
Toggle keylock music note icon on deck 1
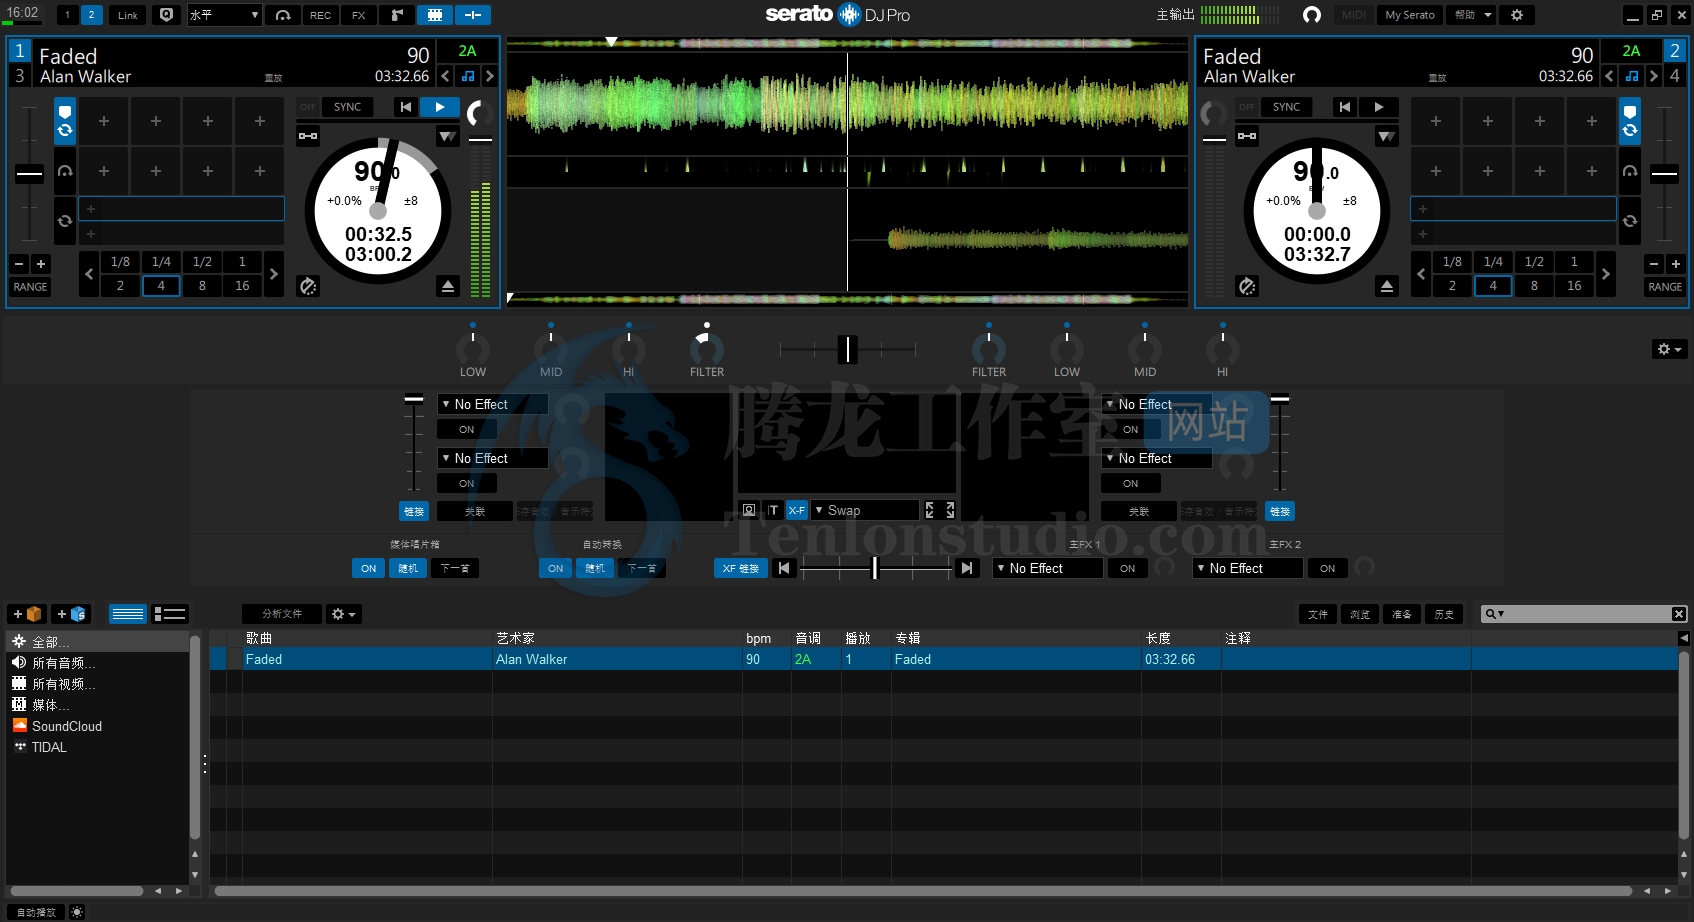468,76
